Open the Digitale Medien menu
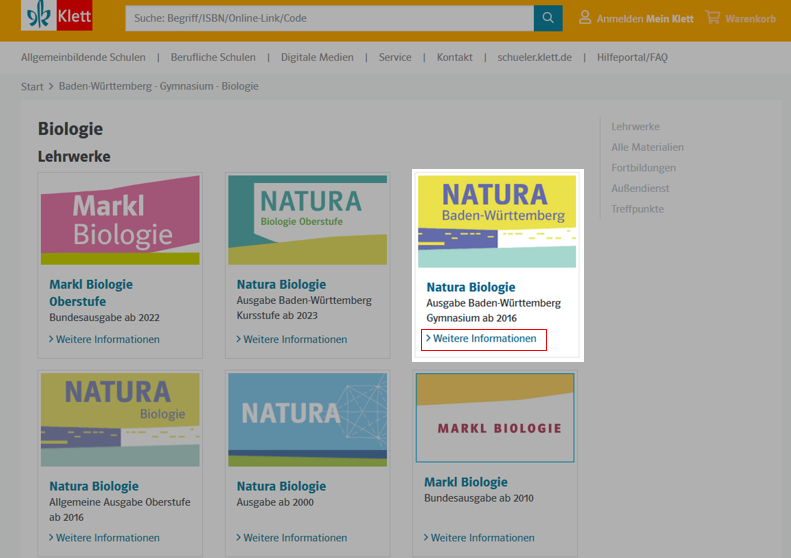Image resolution: width=791 pixels, height=558 pixels. [x=317, y=57]
